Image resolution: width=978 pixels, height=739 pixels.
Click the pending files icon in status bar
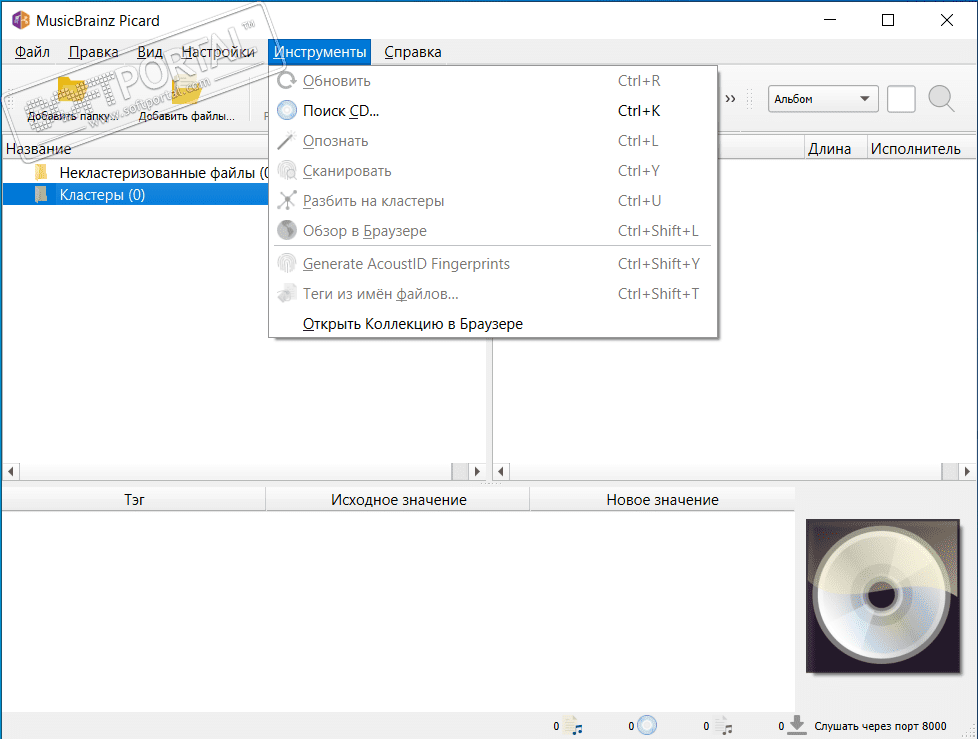tap(723, 726)
